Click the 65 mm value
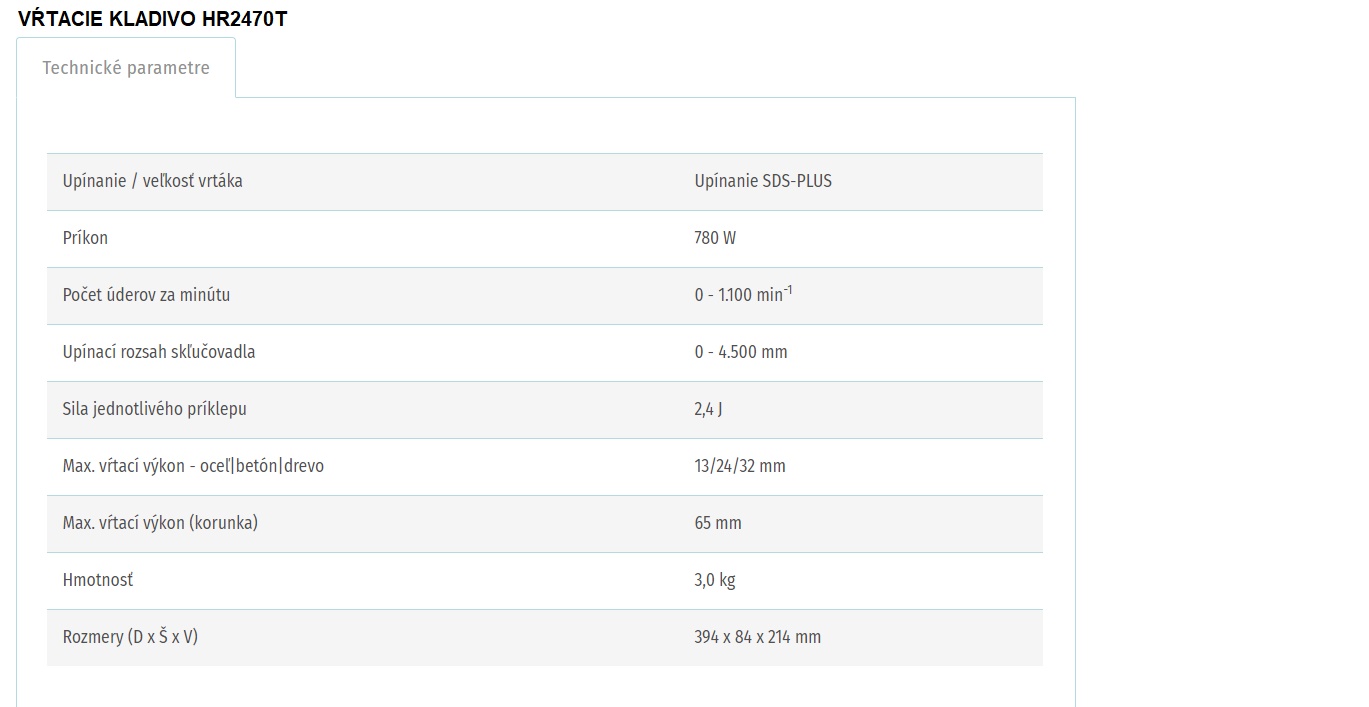Screen dimensions: 1369x707 pos(718,523)
